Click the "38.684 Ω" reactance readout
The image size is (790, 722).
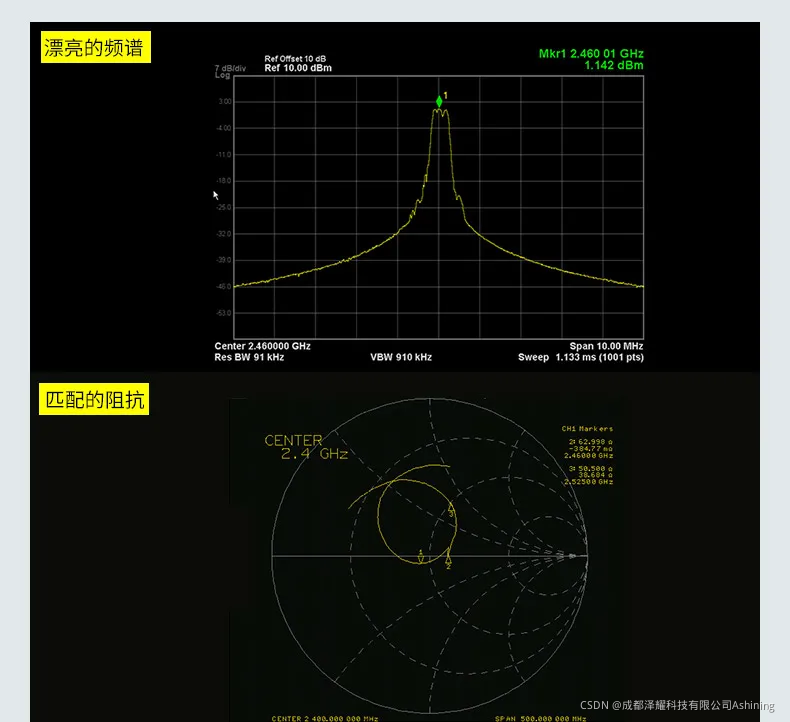[x=595, y=475]
